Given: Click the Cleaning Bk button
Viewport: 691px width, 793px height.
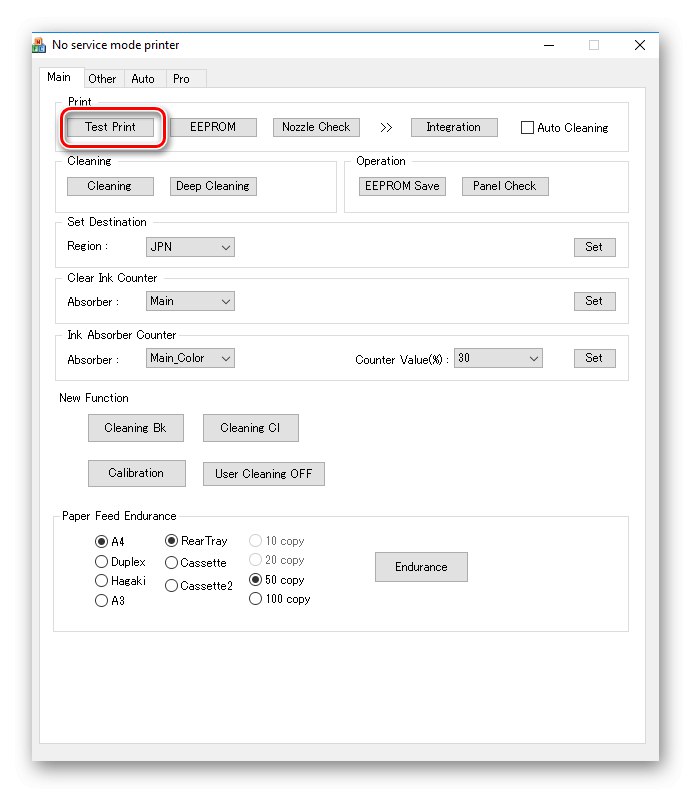Looking at the screenshot, I should 136,428.
